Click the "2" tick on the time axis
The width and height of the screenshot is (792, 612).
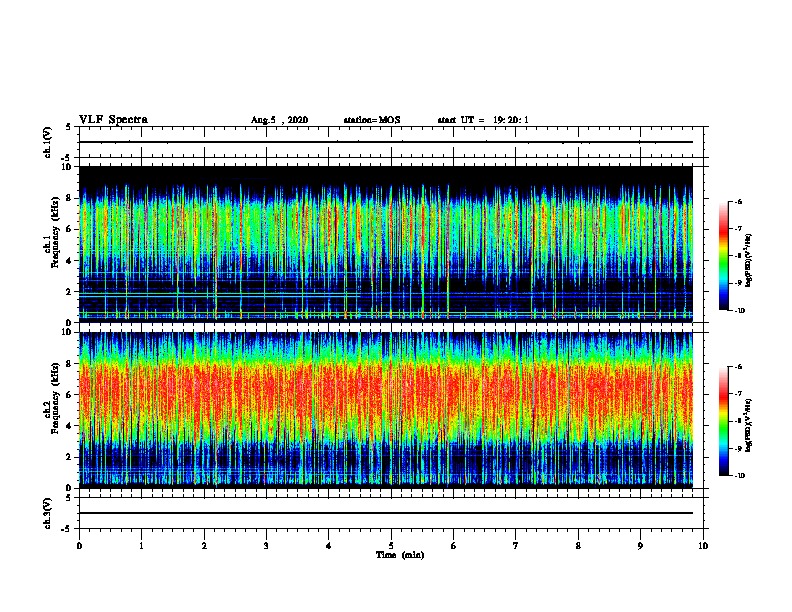(x=204, y=546)
